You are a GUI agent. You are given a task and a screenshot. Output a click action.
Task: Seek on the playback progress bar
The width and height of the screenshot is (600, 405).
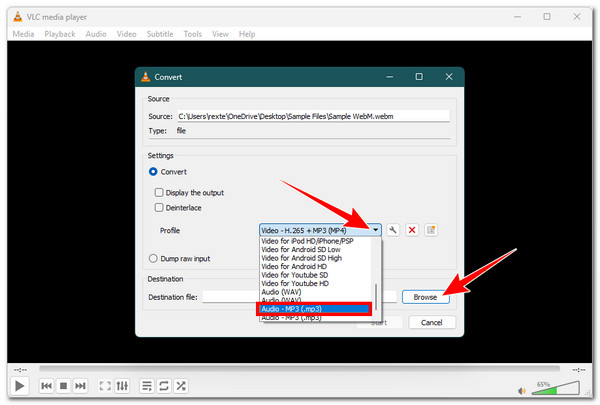click(299, 369)
